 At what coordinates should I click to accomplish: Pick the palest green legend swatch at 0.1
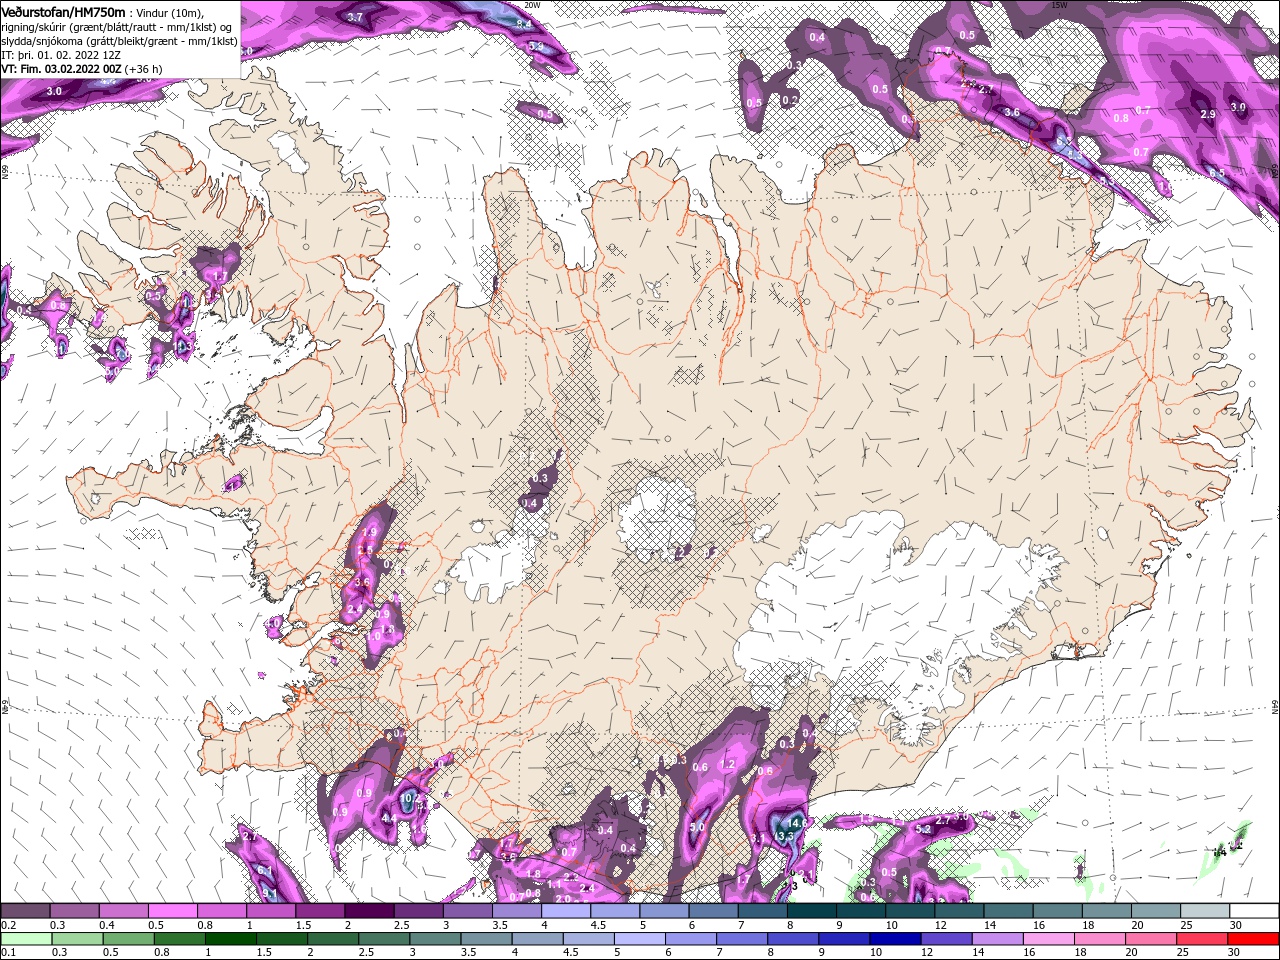pos(25,939)
